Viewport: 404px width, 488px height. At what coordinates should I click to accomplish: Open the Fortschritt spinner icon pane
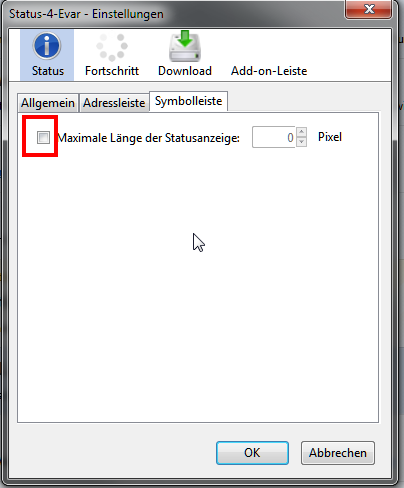click(112, 47)
